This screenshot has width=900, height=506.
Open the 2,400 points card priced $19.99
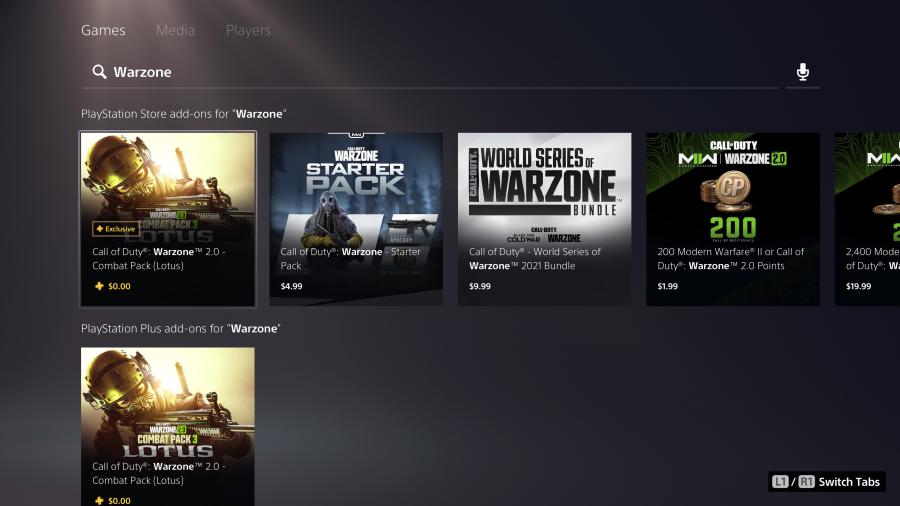(867, 219)
